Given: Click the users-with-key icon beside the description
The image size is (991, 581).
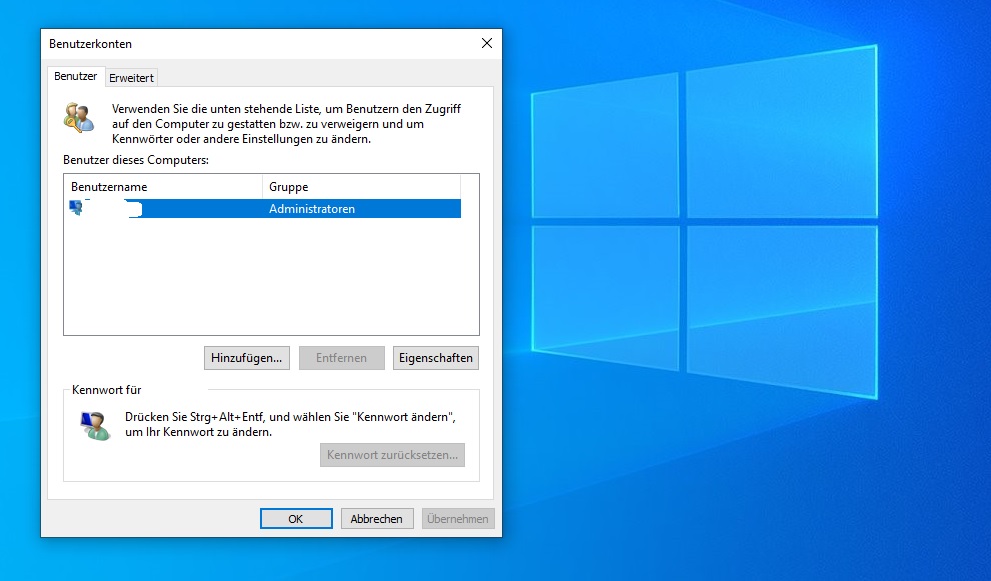Looking at the screenshot, I should click(79, 118).
